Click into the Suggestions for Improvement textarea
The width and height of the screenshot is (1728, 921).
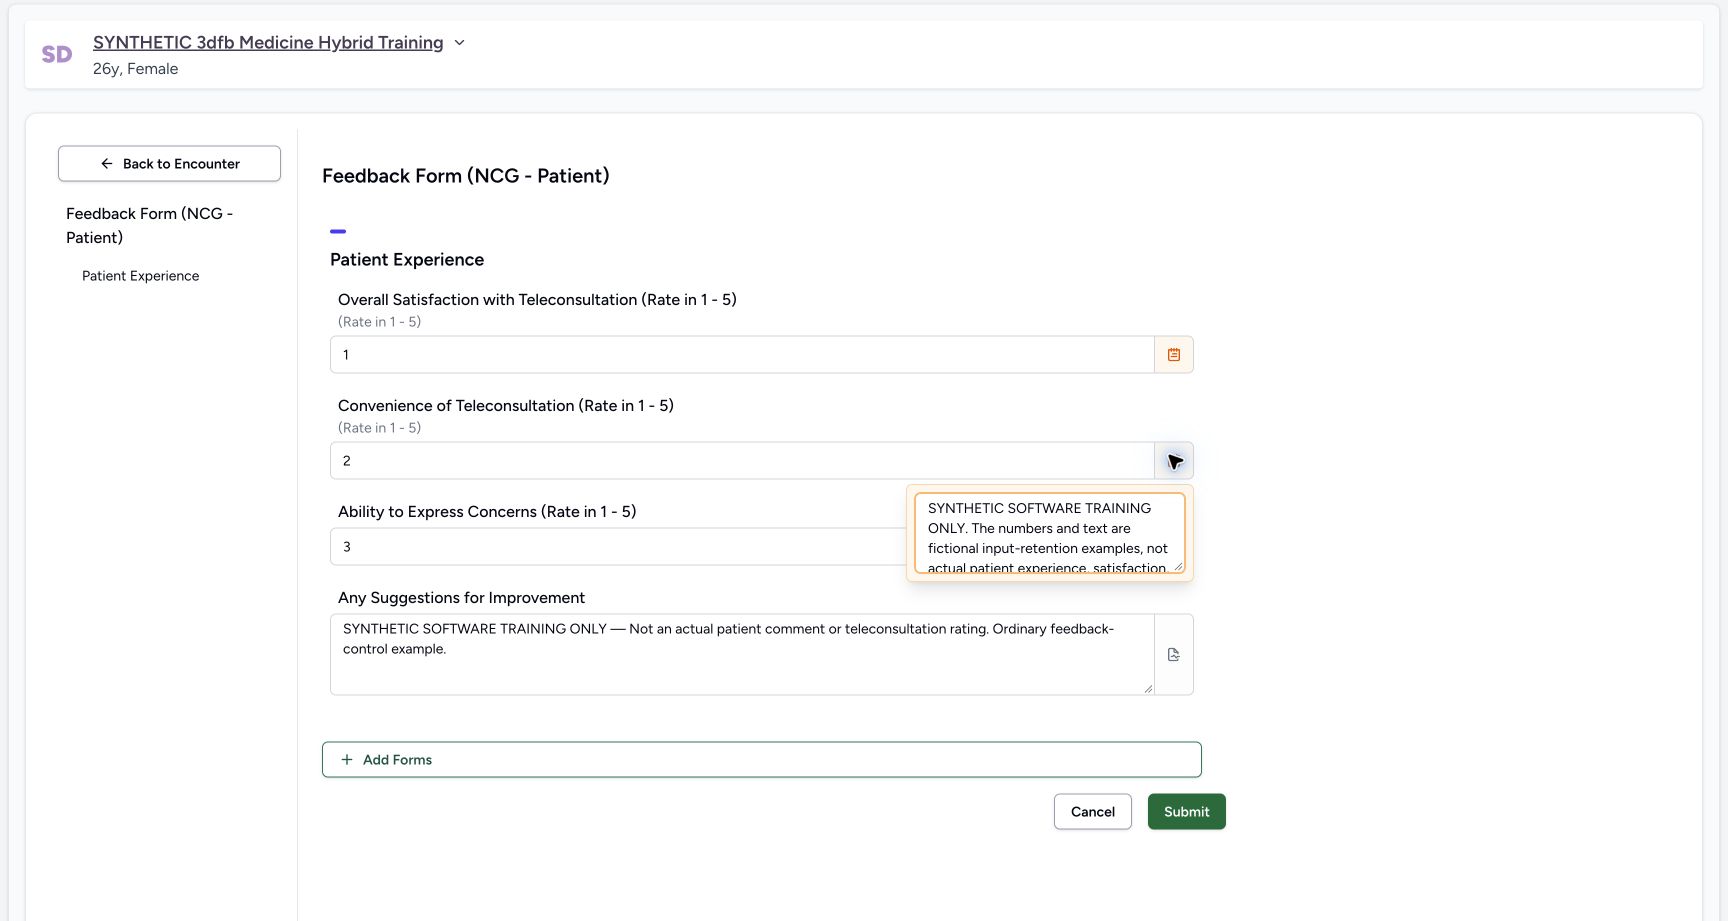coord(742,655)
